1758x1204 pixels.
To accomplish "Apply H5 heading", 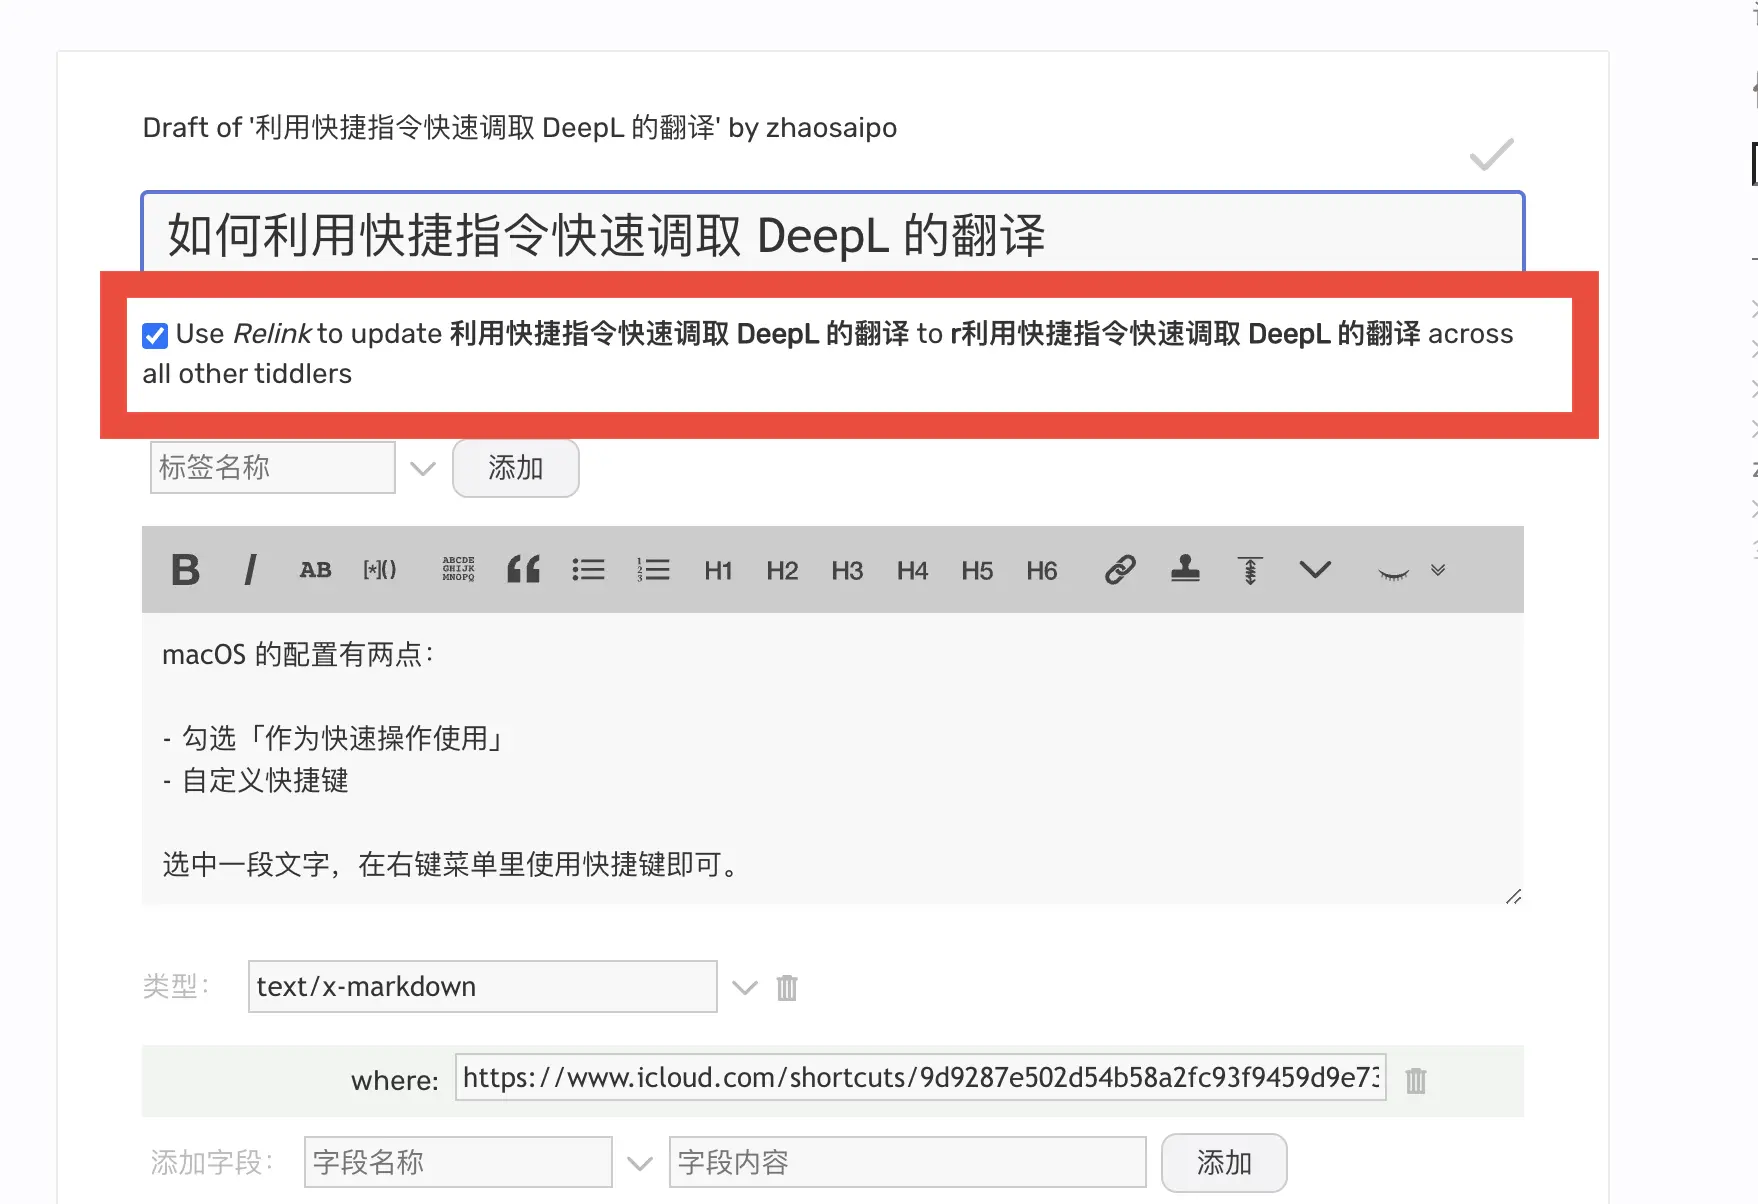I will [977, 571].
